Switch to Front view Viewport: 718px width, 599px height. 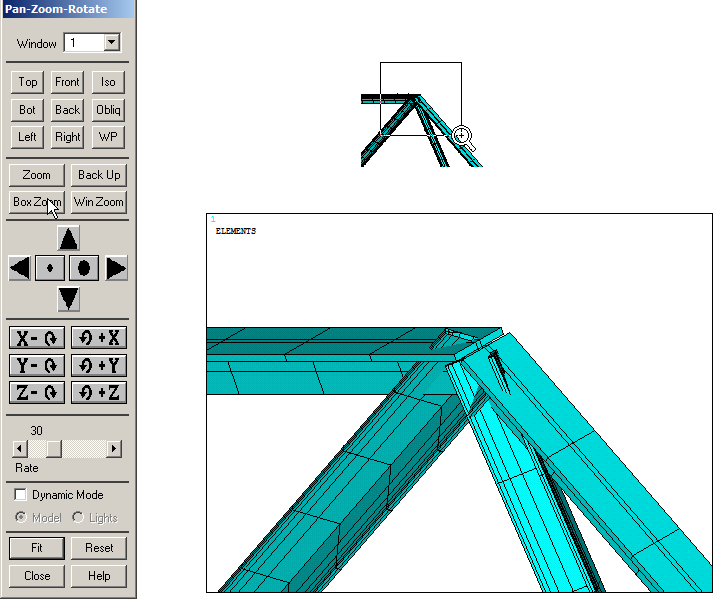tap(67, 82)
